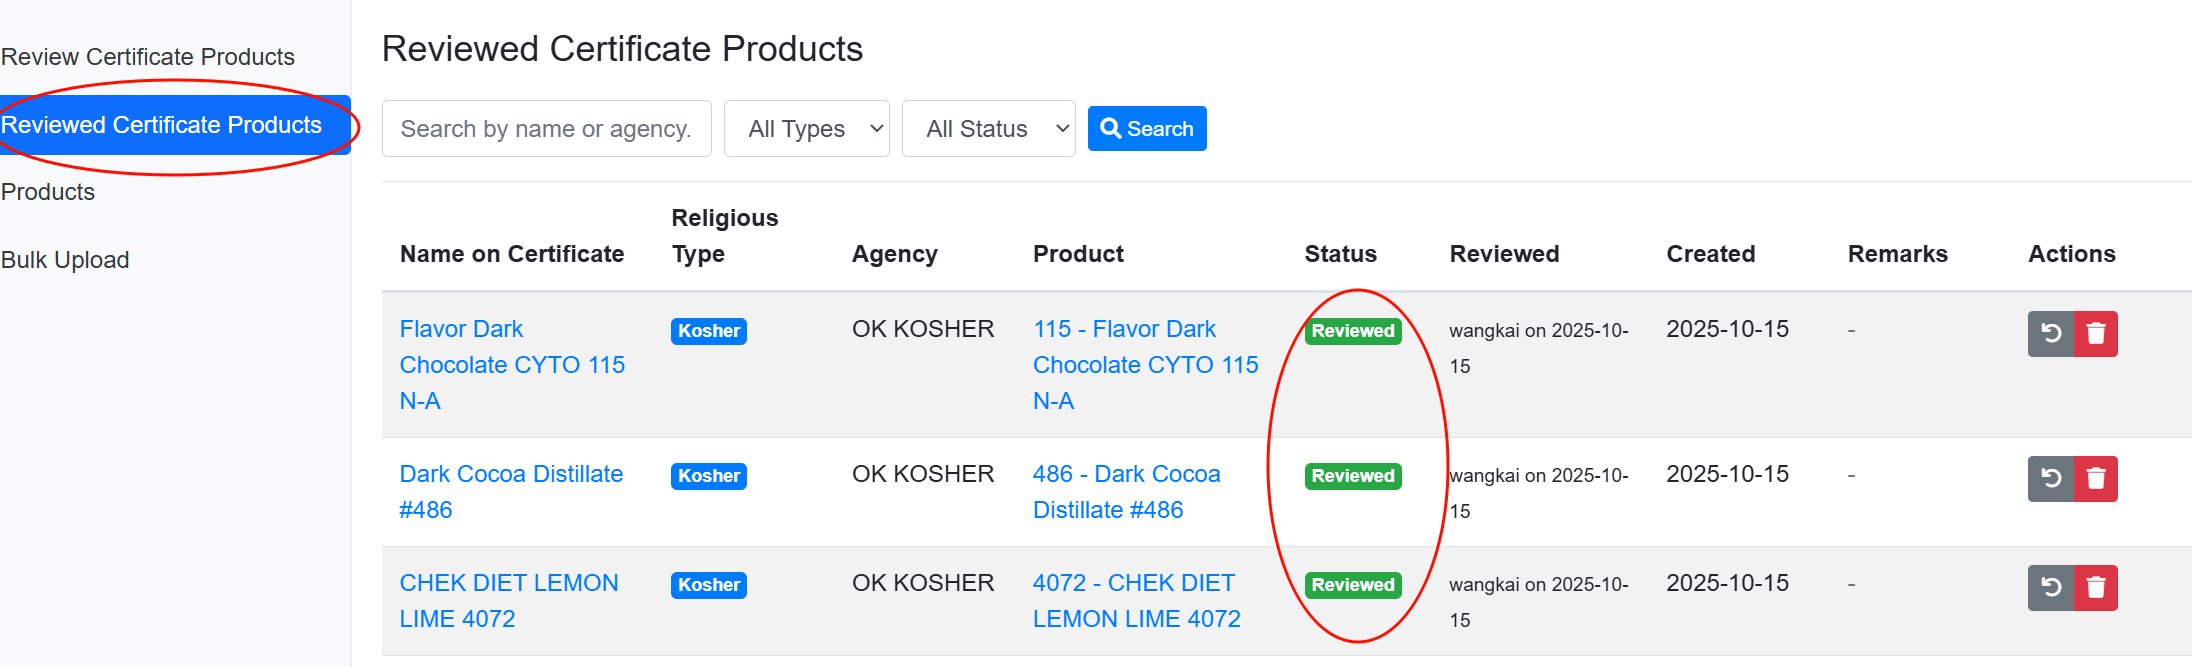
Task: Click the Reviewed status badge for CHEK DIET row
Action: click(x=1353, y=585)
